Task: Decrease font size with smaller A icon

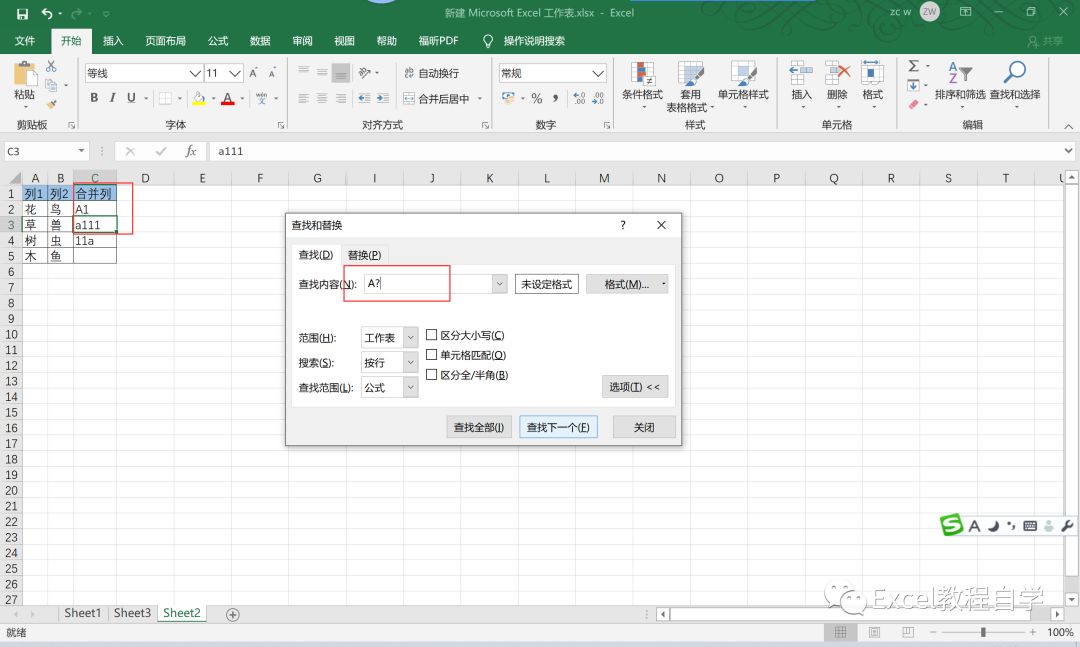Action: (272, 73)
